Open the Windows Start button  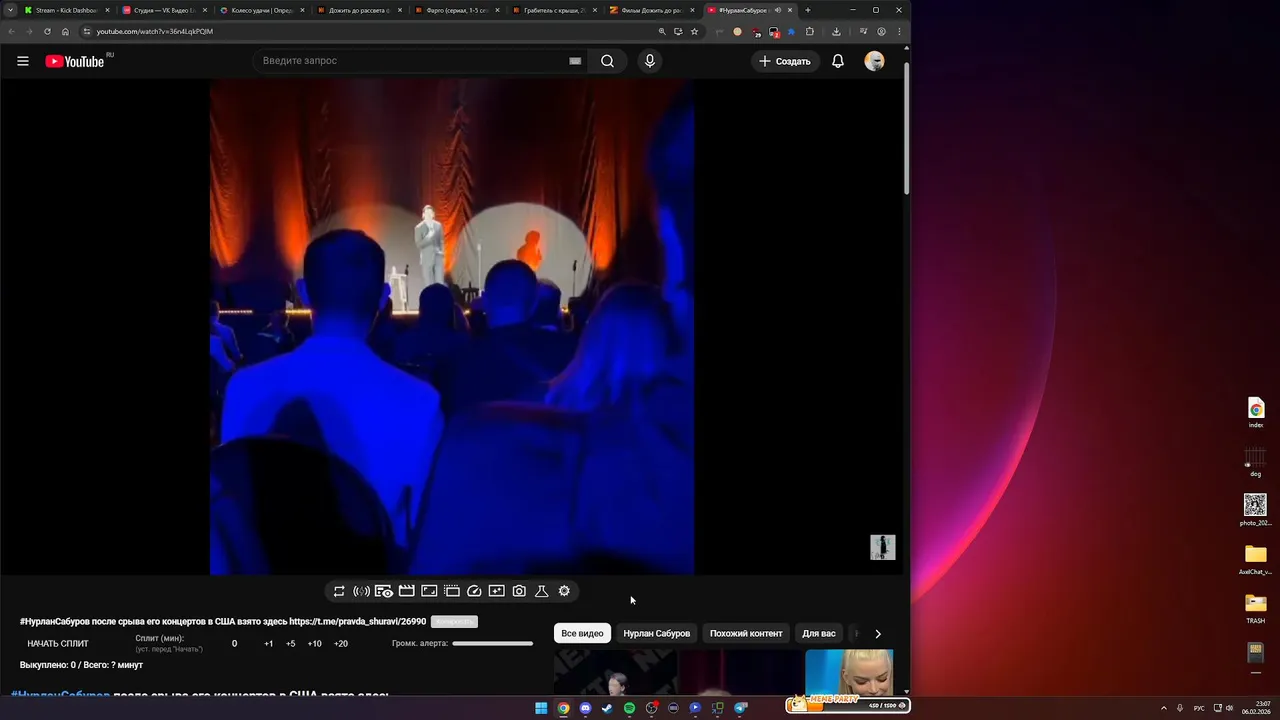coord(541,708)
